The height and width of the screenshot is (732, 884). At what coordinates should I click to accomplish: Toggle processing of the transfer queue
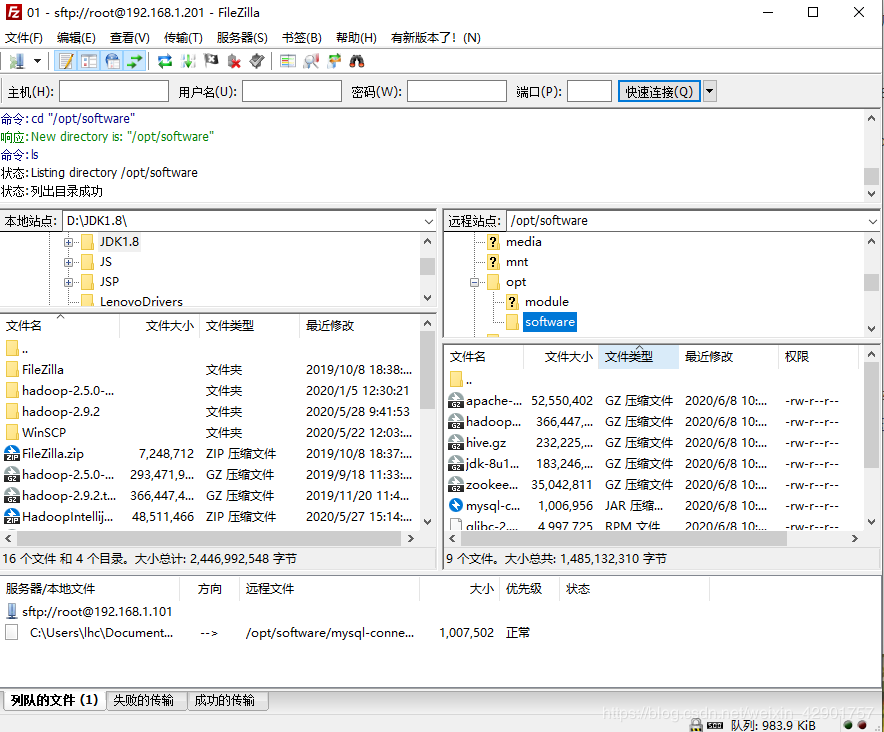pyautogui.click(x=188, y=61)
